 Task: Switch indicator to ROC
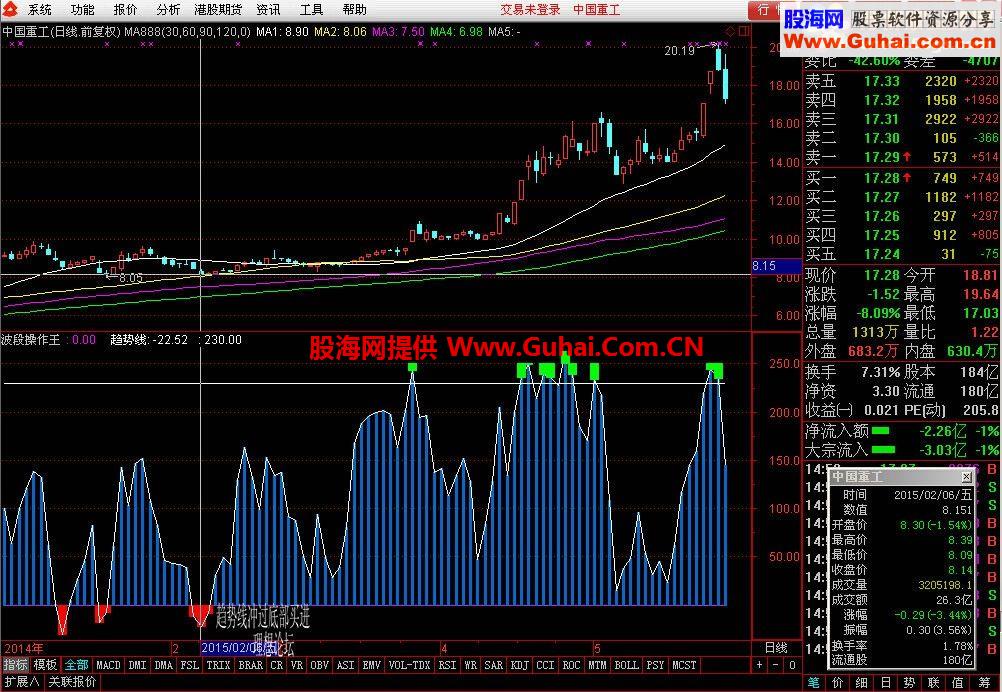tap(572, 665)
